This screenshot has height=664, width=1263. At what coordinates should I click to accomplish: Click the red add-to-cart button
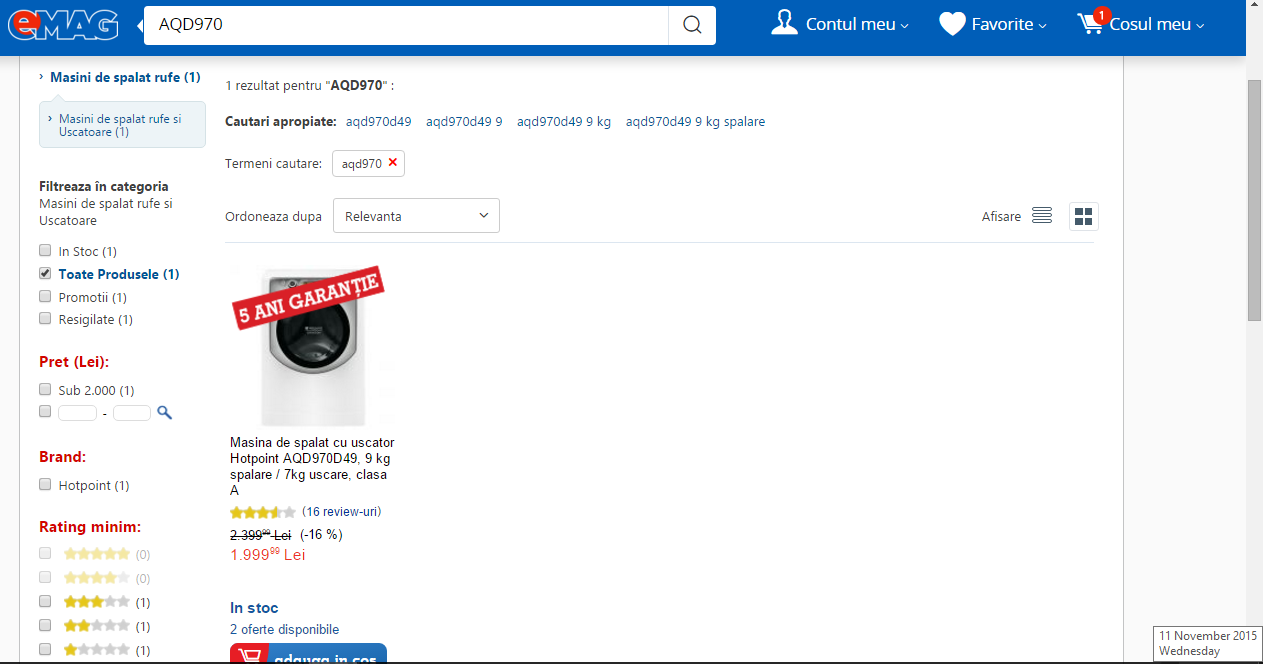308,654
